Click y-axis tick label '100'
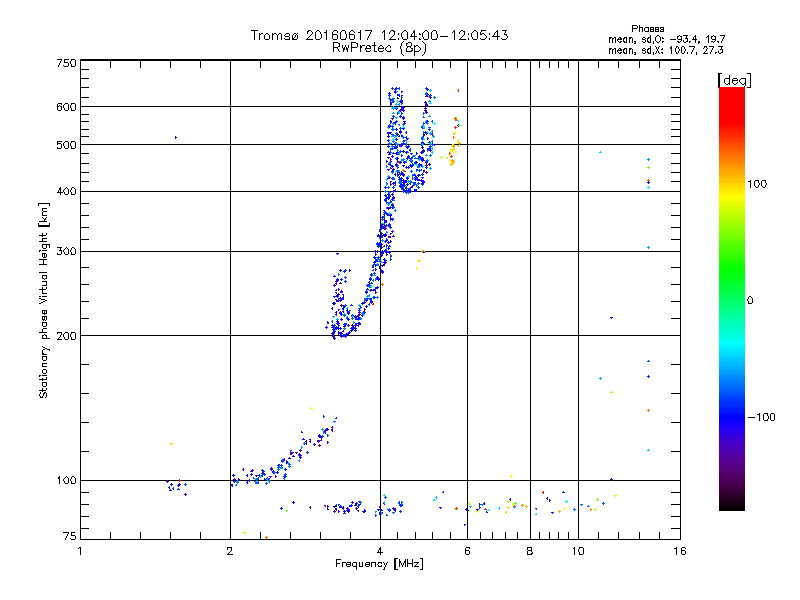The image size is (800, 600). (66, 481)
